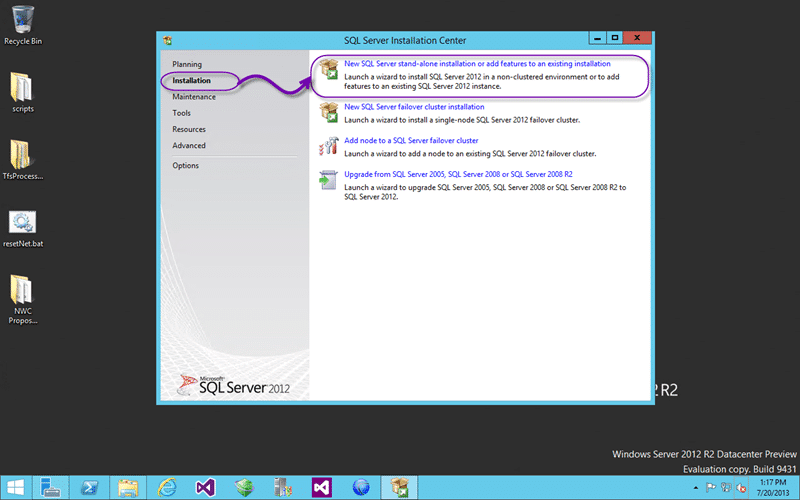The image size is (800, 500).
Task: Select the TfsProcess... folder on desktop
Action: tap(22, 160)
